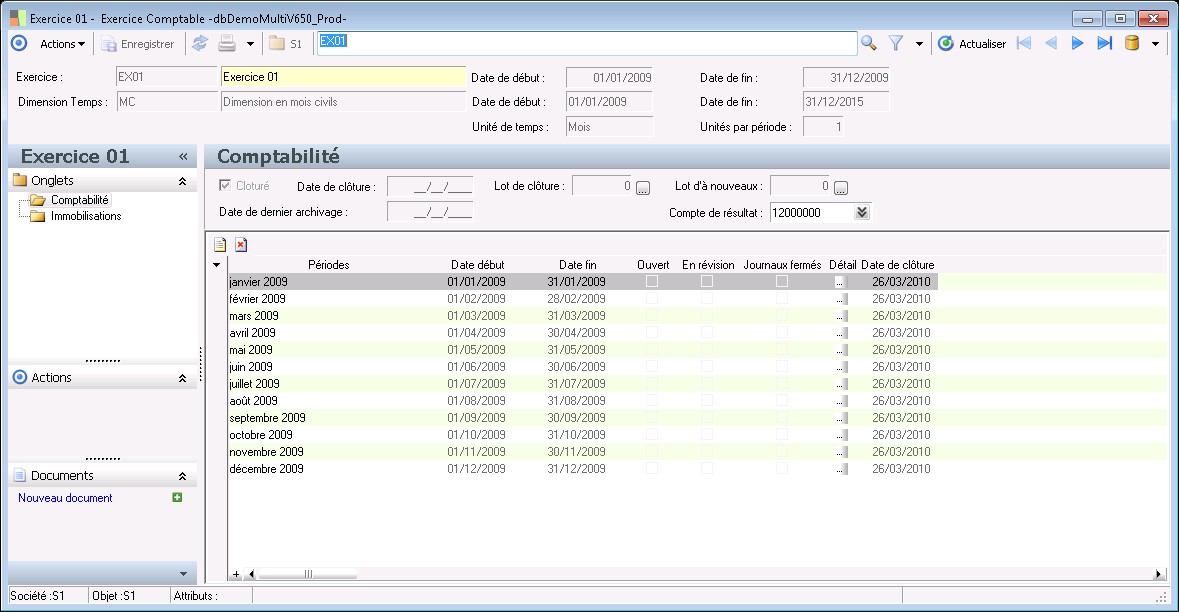Collapse the Onglets section
This screenshot has height=612, width=1179.
182,181
